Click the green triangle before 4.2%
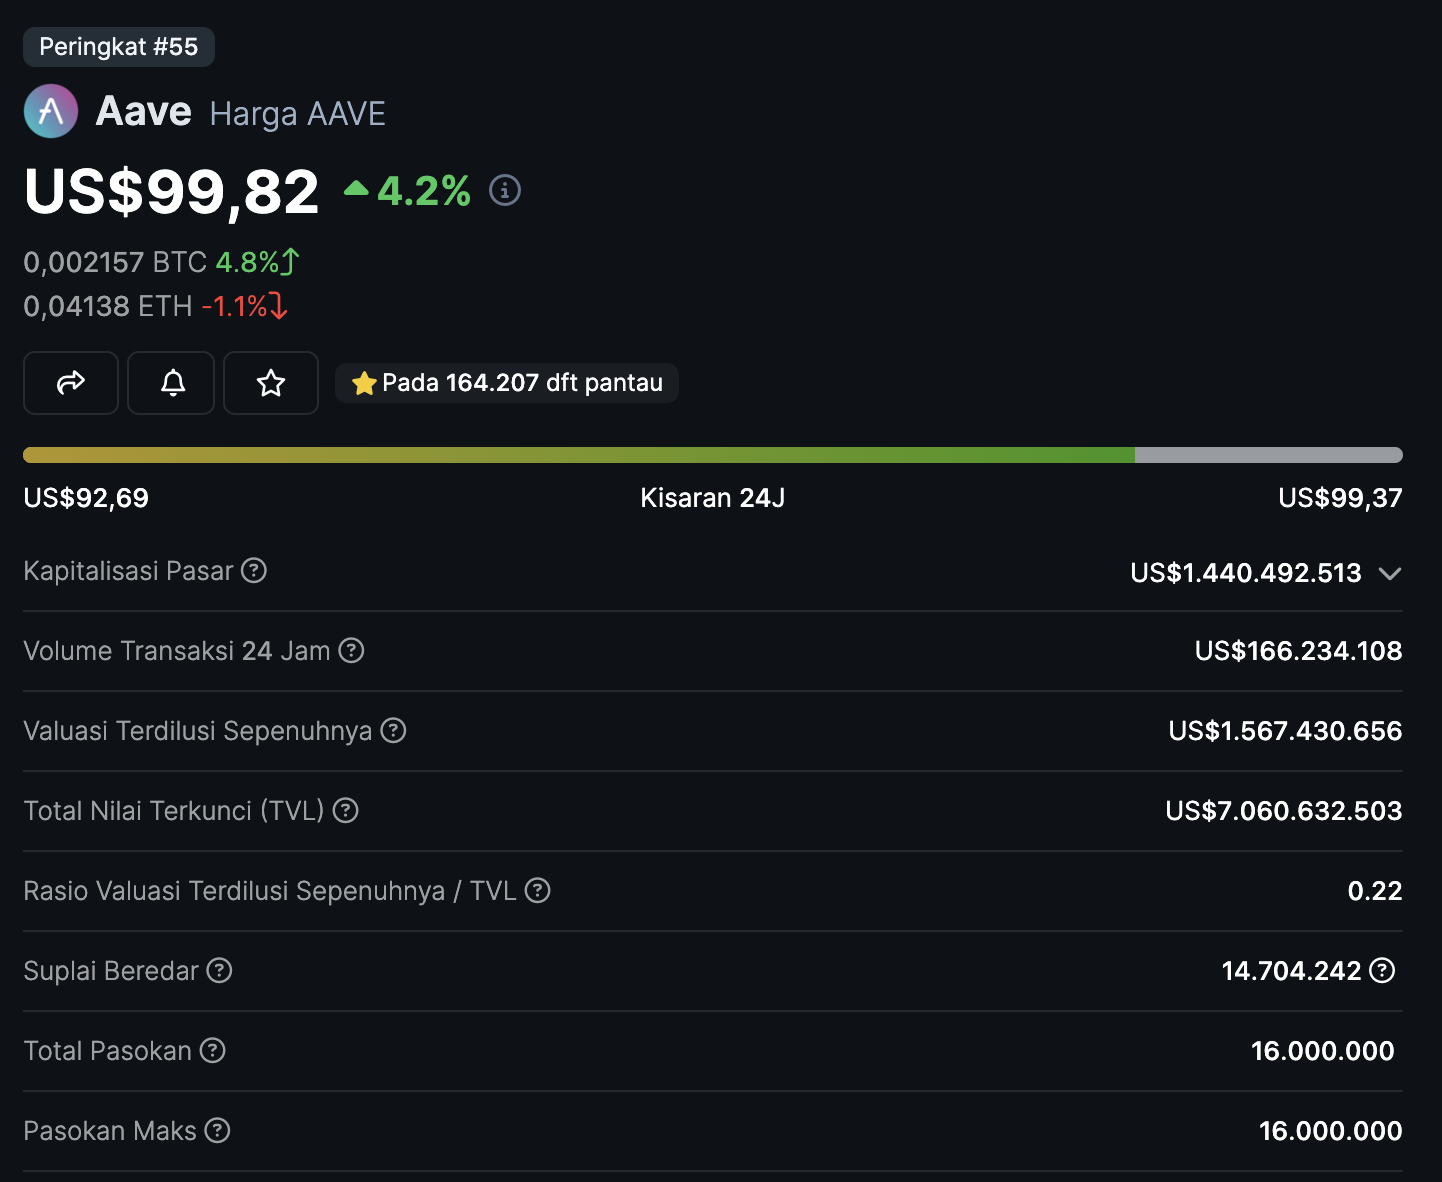Viewport: 1442px width, 1182px height. pyautogui.click(x=356, y=188)
